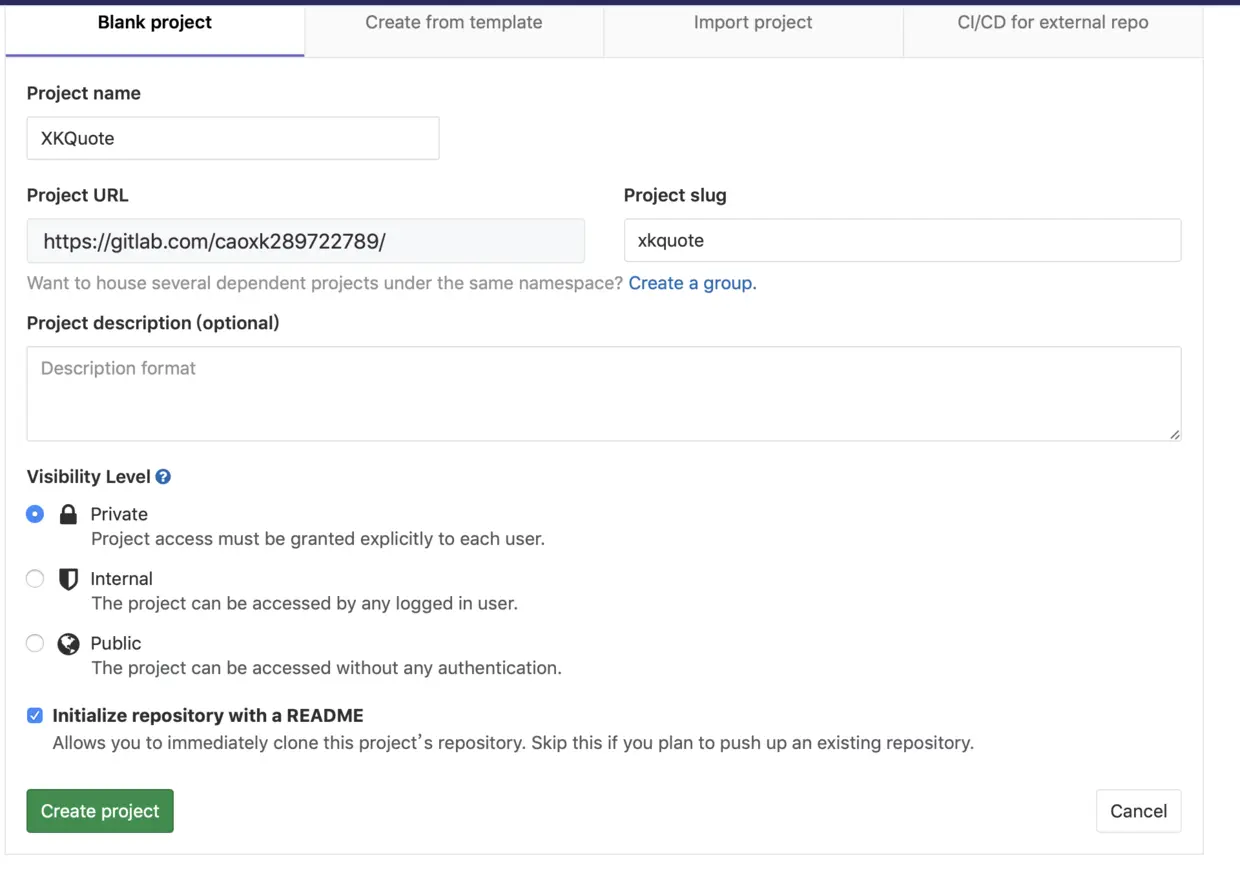Click the Private lock icon
The image size is (1240, 882).
[x=68, y=515]
